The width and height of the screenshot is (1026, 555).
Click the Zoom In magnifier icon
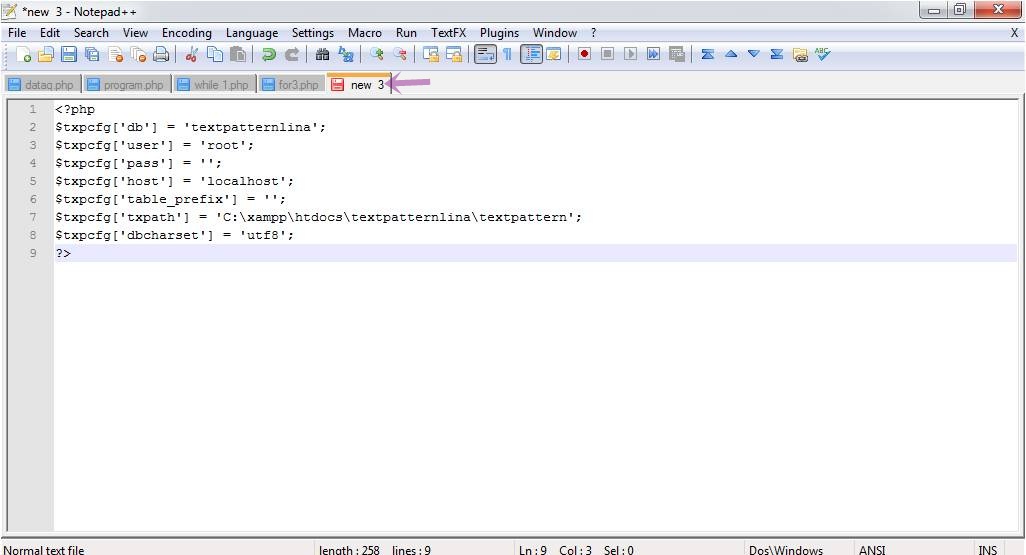[x=377, y=55]
